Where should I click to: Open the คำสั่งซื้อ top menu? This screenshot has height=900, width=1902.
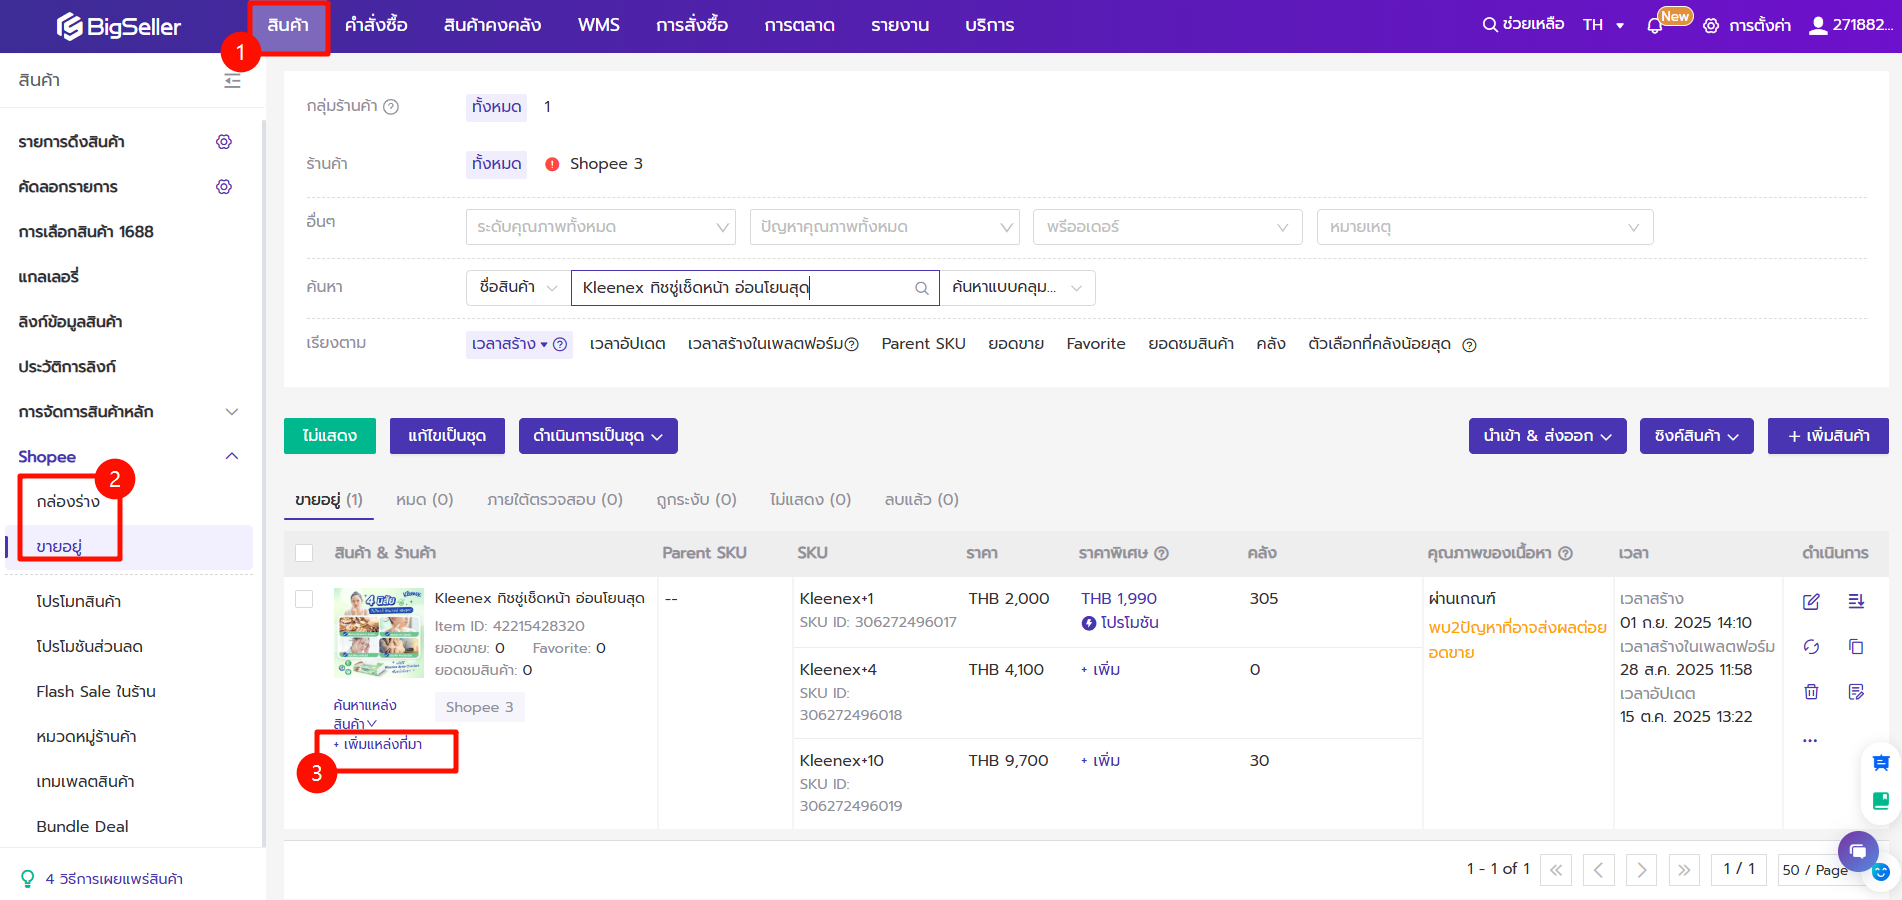coord(376,25)
